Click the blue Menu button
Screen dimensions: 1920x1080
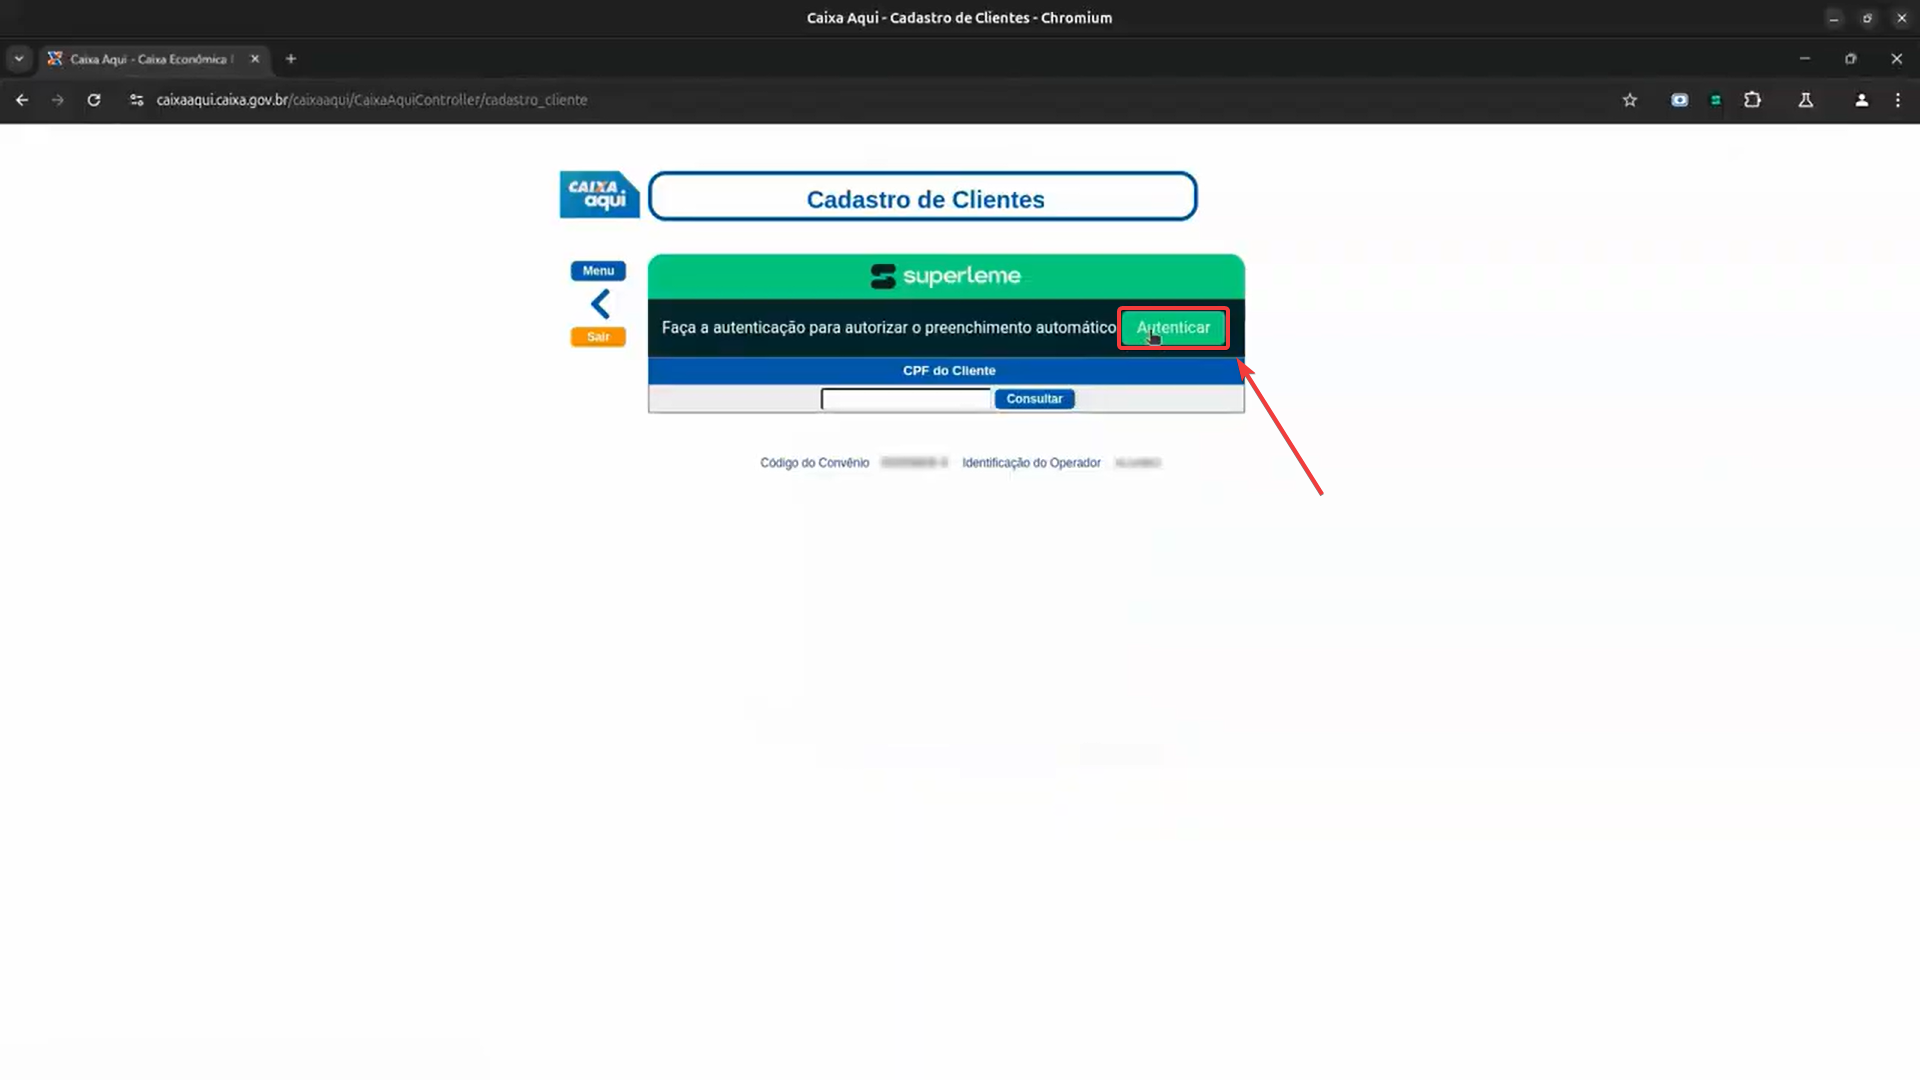[x=598, y=271]
